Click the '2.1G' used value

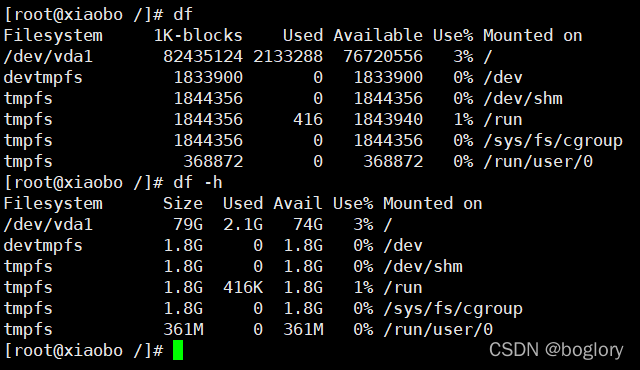243,225
